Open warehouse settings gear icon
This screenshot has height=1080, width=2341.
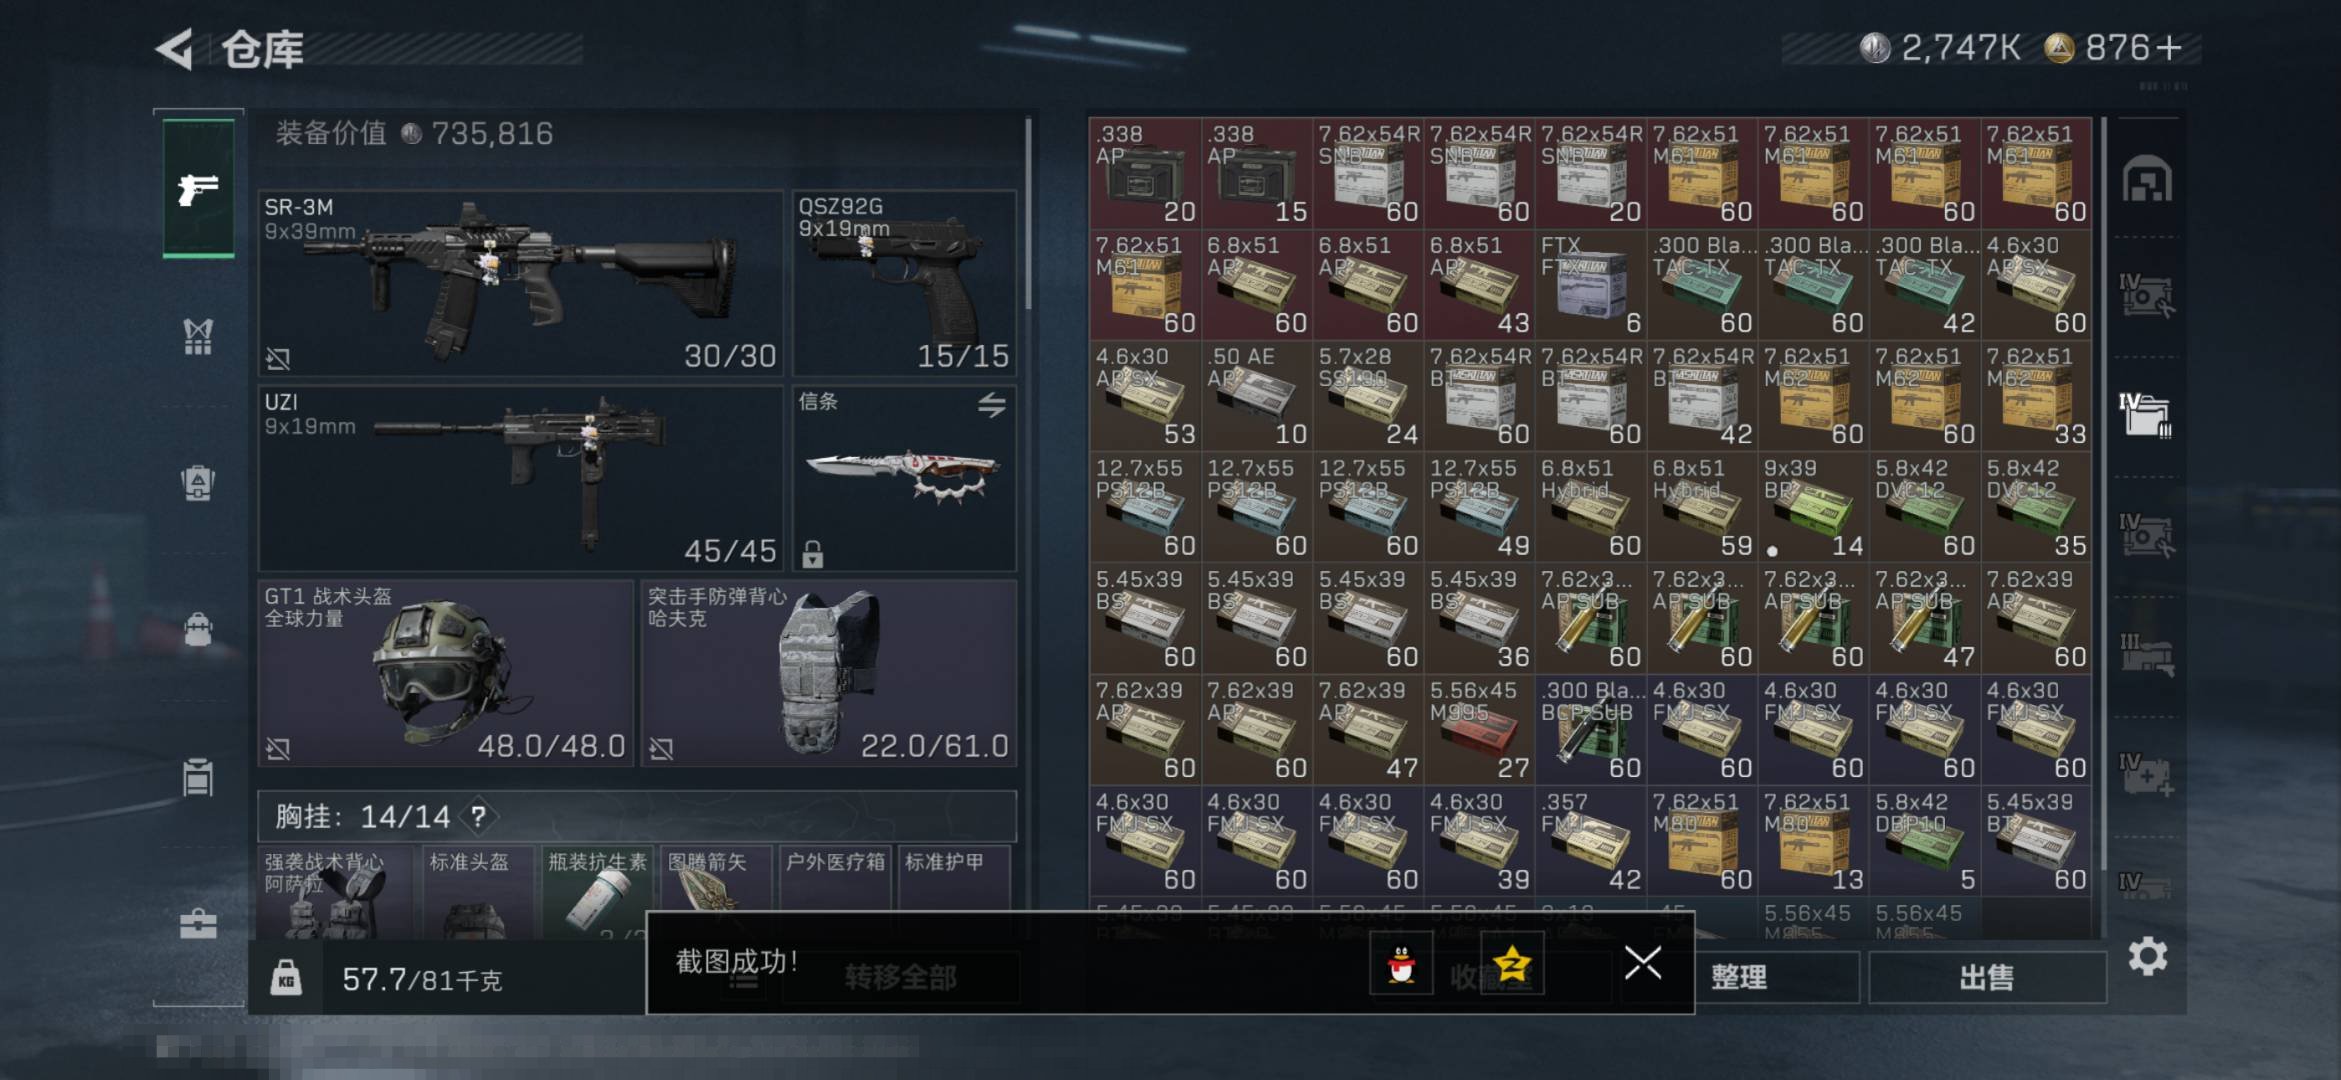pos(2147,957)
